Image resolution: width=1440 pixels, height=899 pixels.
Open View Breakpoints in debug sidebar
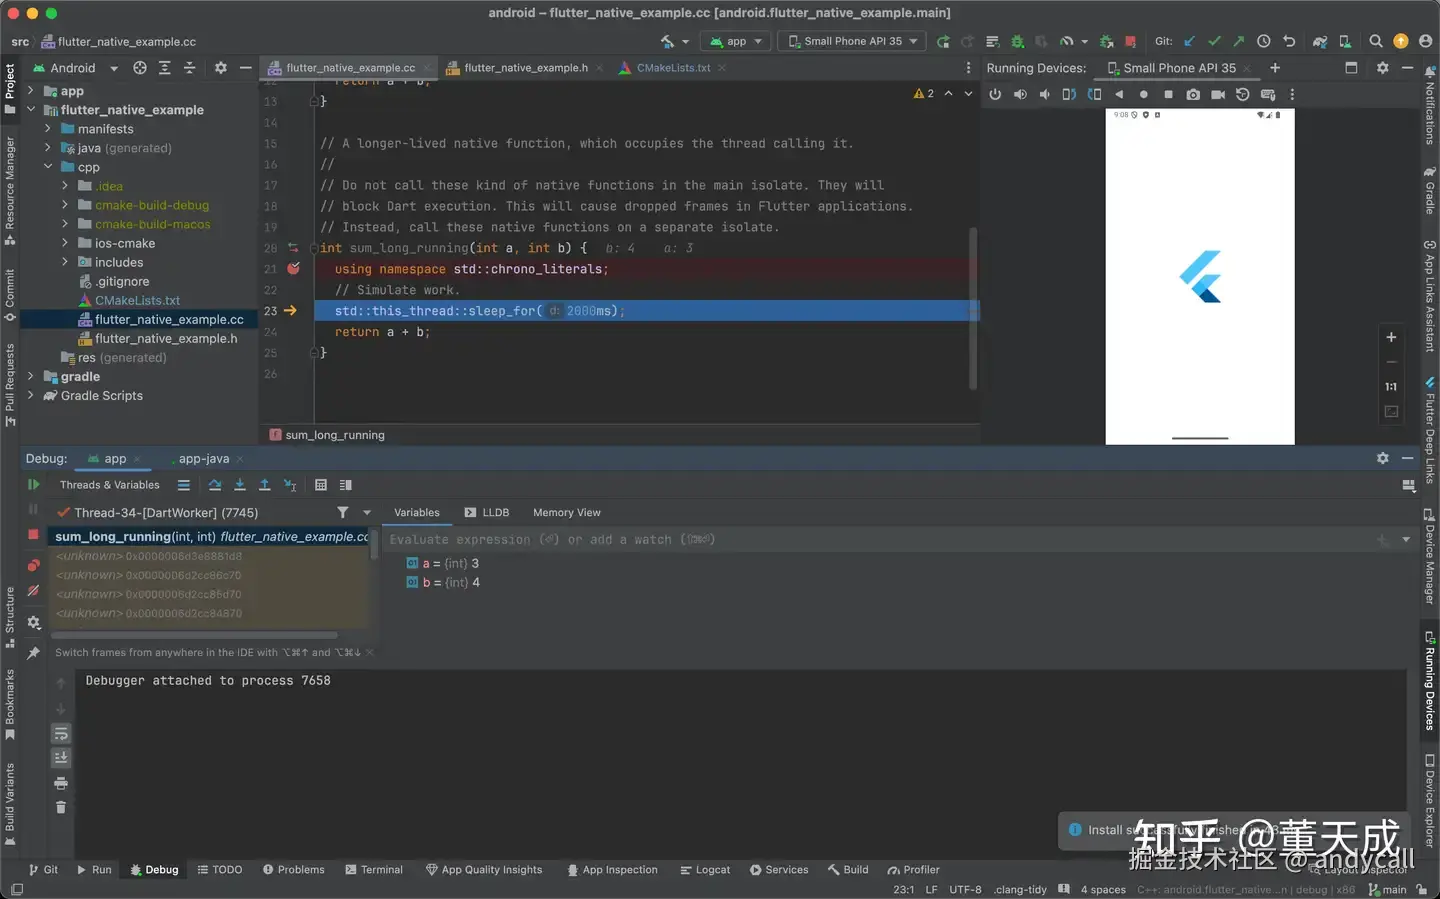tap(33, 565)
